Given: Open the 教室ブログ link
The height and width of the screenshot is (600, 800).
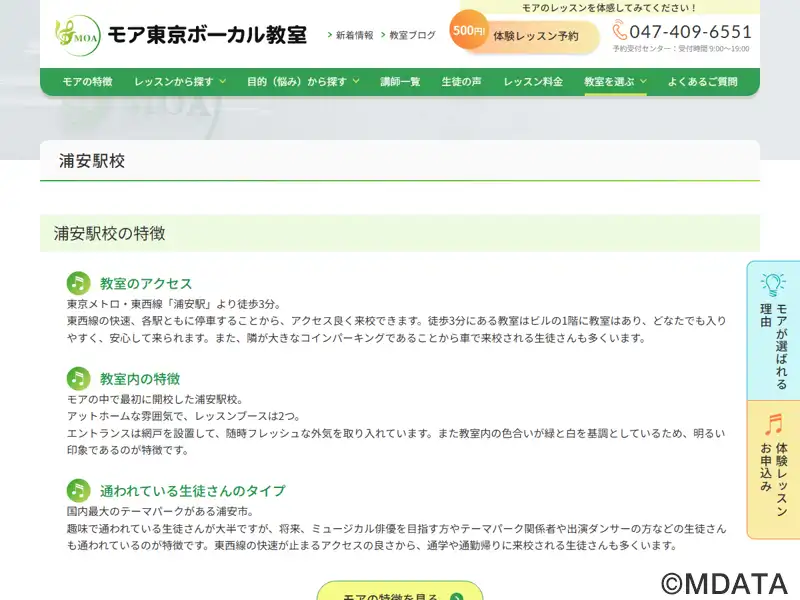Looking at the screenshot, I should [411, 35].
